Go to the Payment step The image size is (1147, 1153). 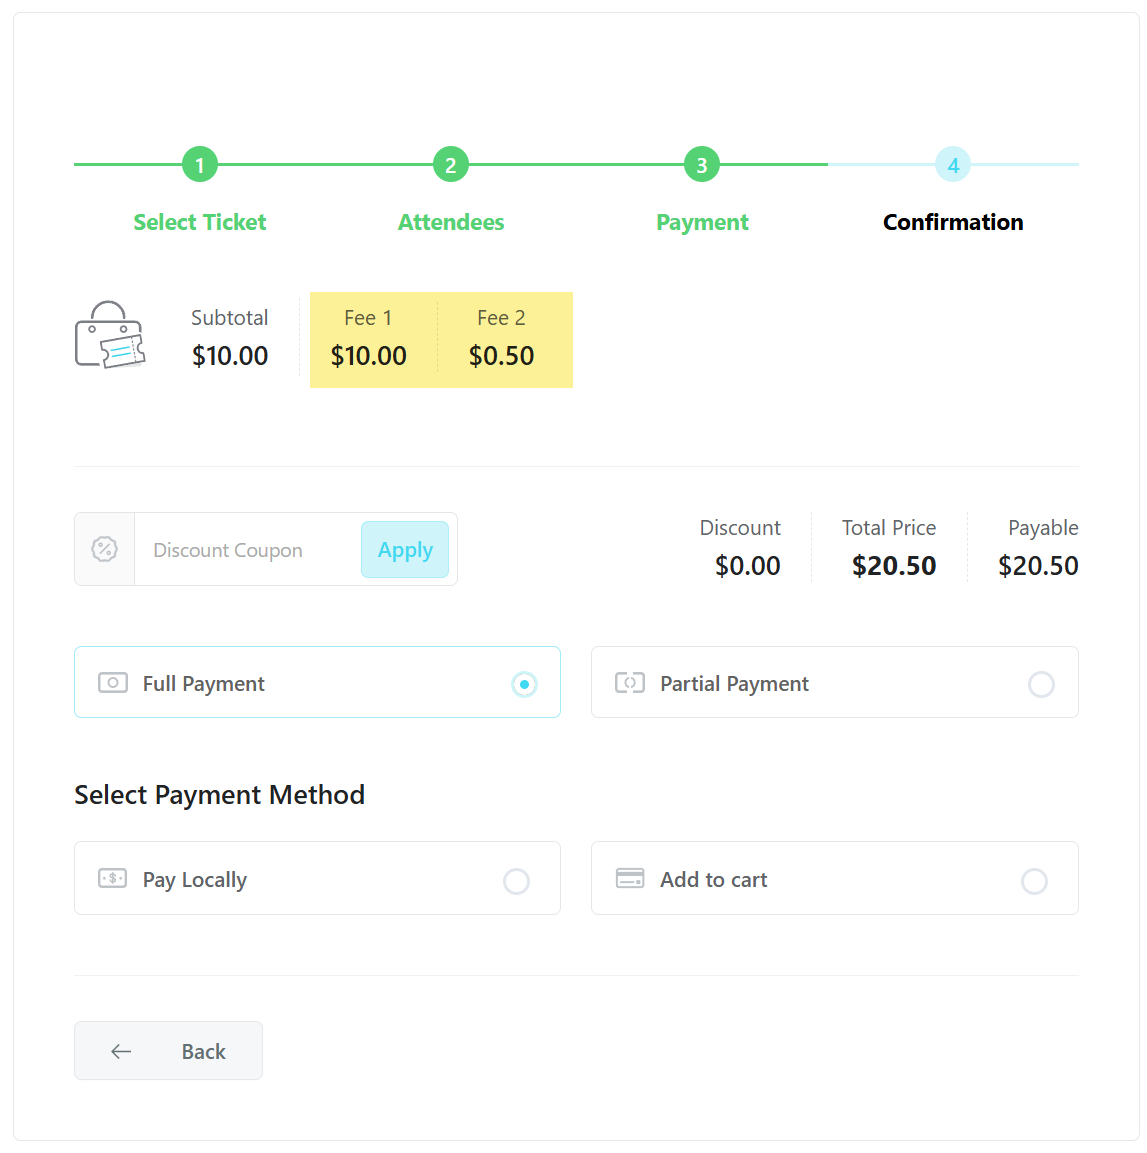click(701, 222)
